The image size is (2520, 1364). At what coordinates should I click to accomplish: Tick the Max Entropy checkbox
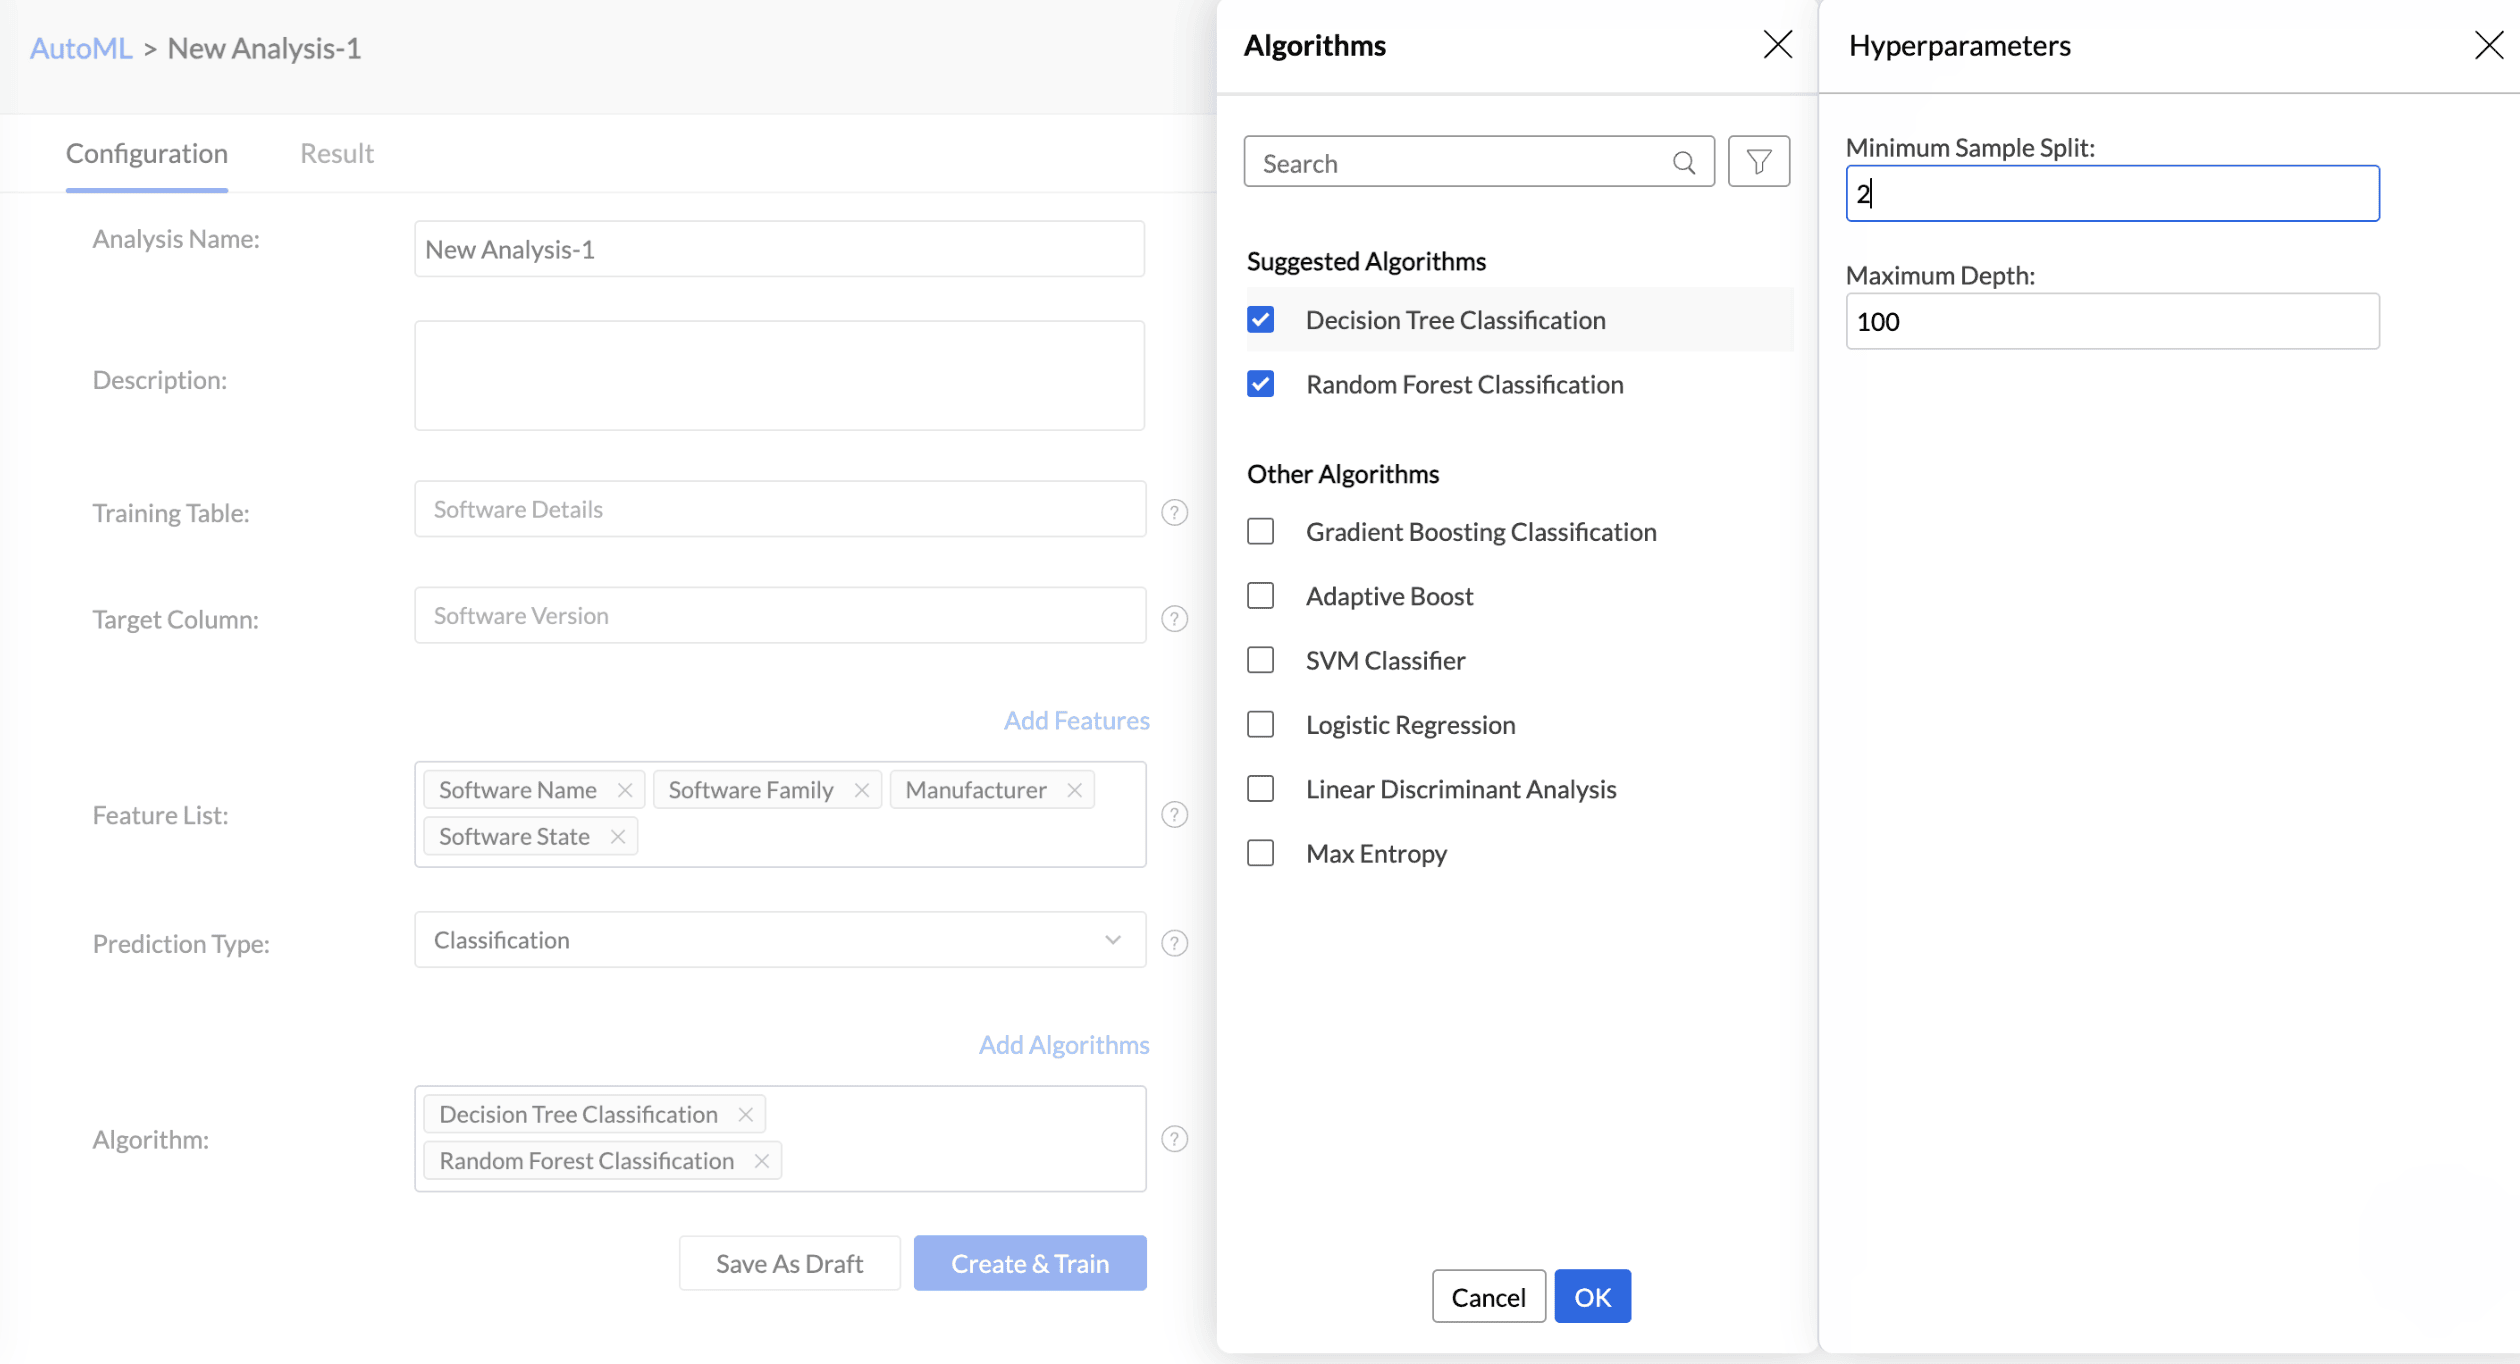[1260, 853]
